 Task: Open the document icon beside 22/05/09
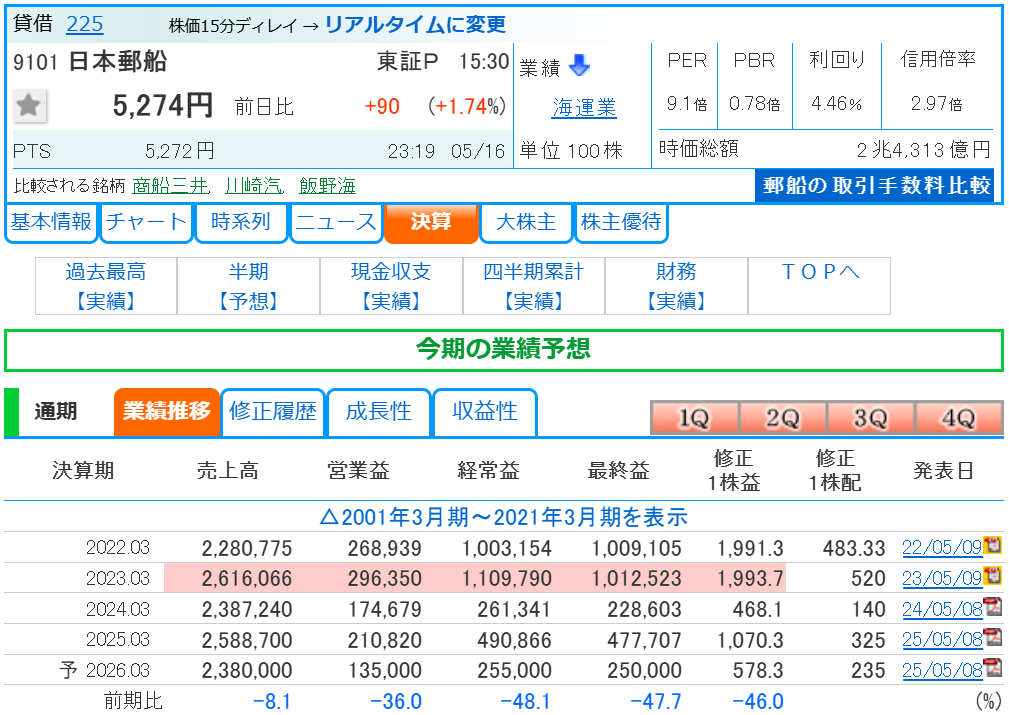(x=993, y=546)
